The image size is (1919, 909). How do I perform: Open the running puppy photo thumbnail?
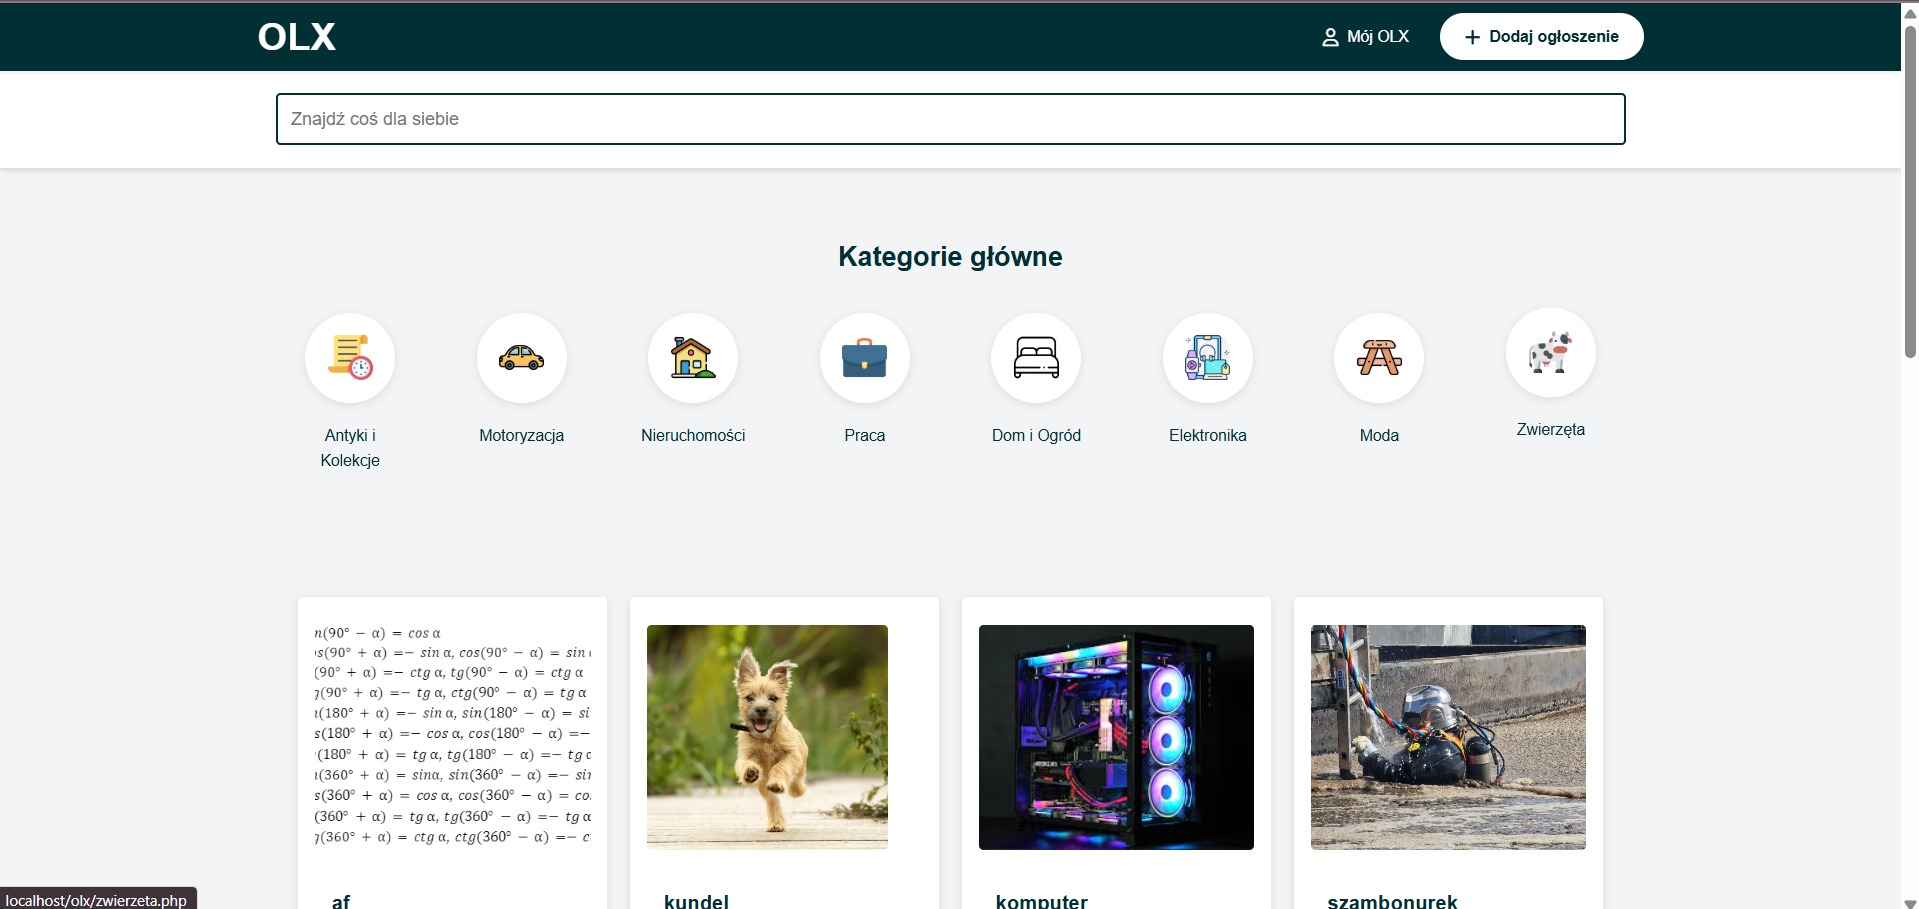[766, 737]
